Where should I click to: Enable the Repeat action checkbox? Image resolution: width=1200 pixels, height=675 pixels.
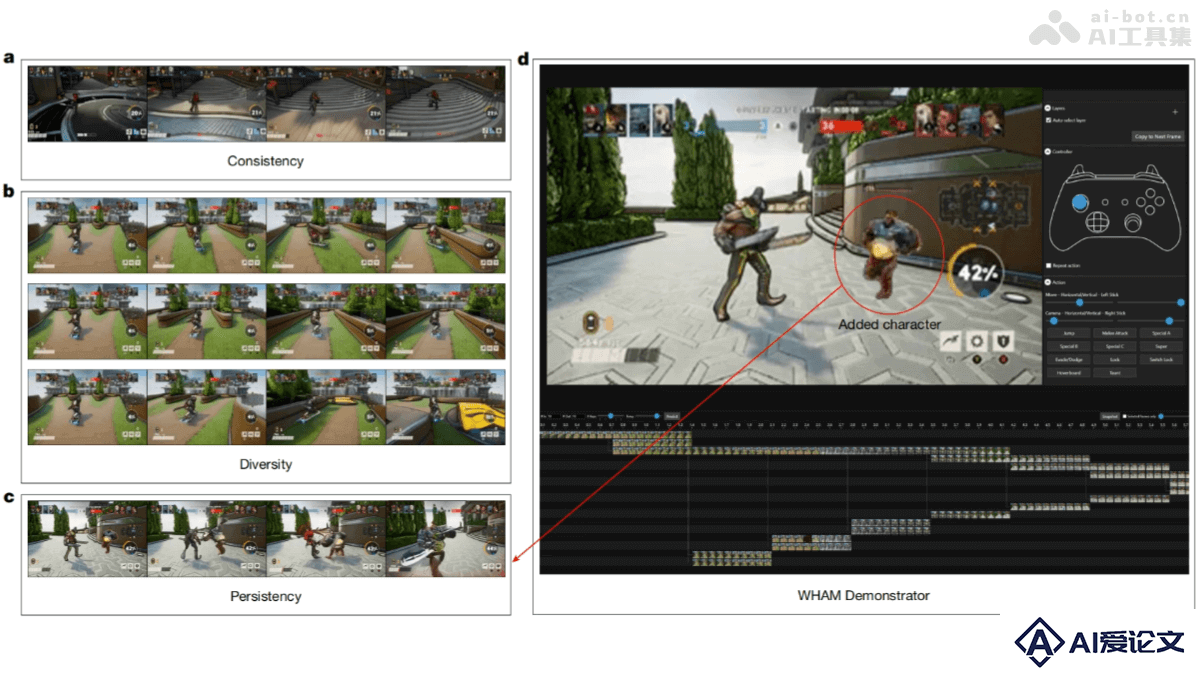1048,265
